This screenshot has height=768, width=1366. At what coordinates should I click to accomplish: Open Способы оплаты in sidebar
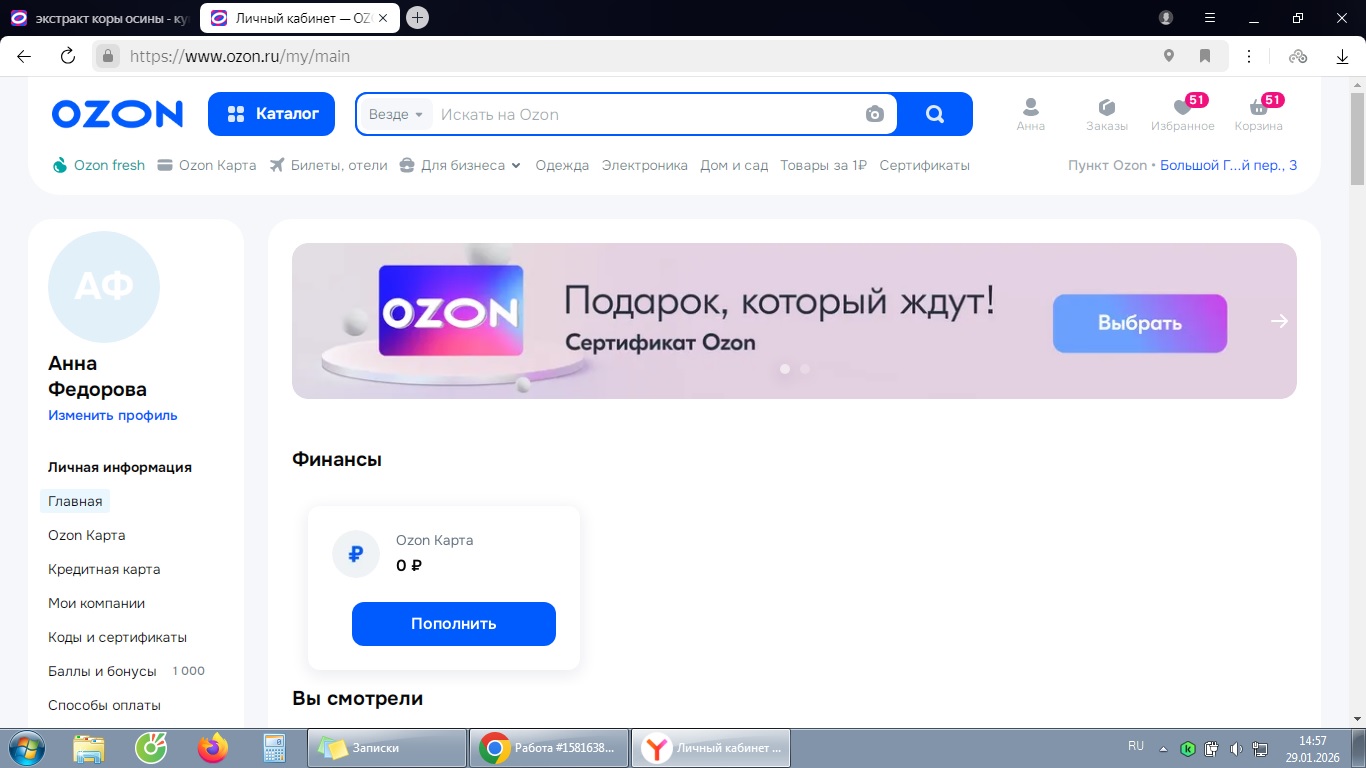coord(104,705)
